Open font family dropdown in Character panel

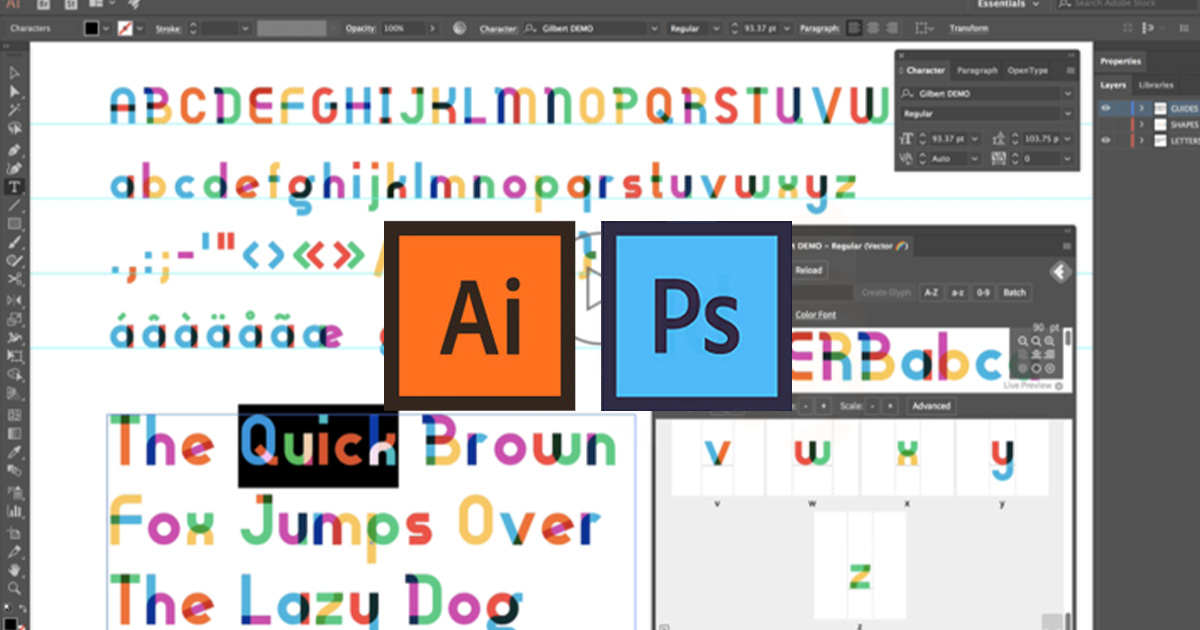click(1068, 93)
